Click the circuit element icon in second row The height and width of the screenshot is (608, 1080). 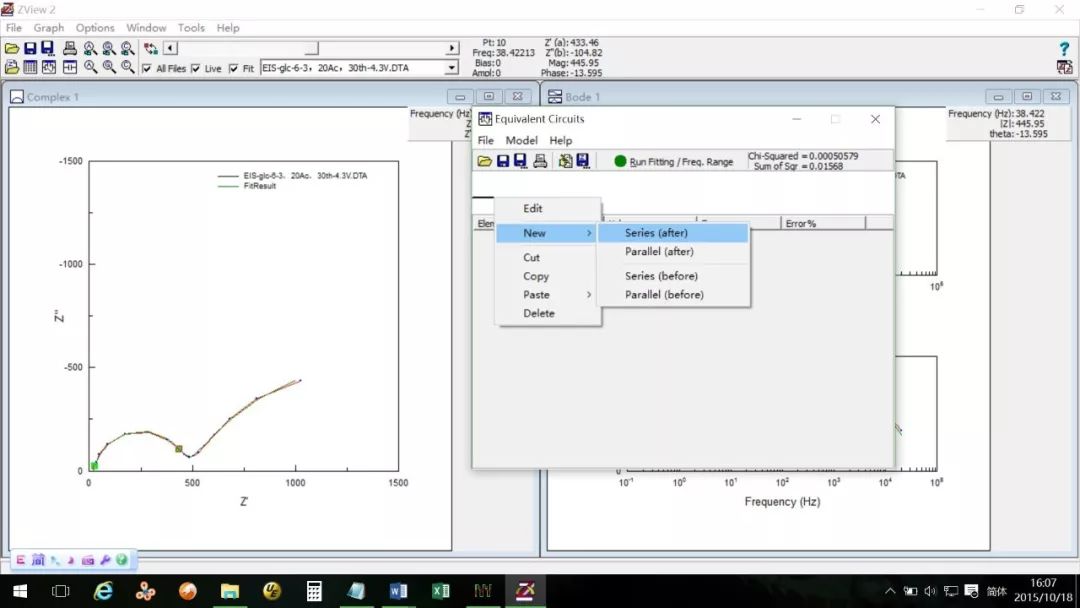(70, 67)
